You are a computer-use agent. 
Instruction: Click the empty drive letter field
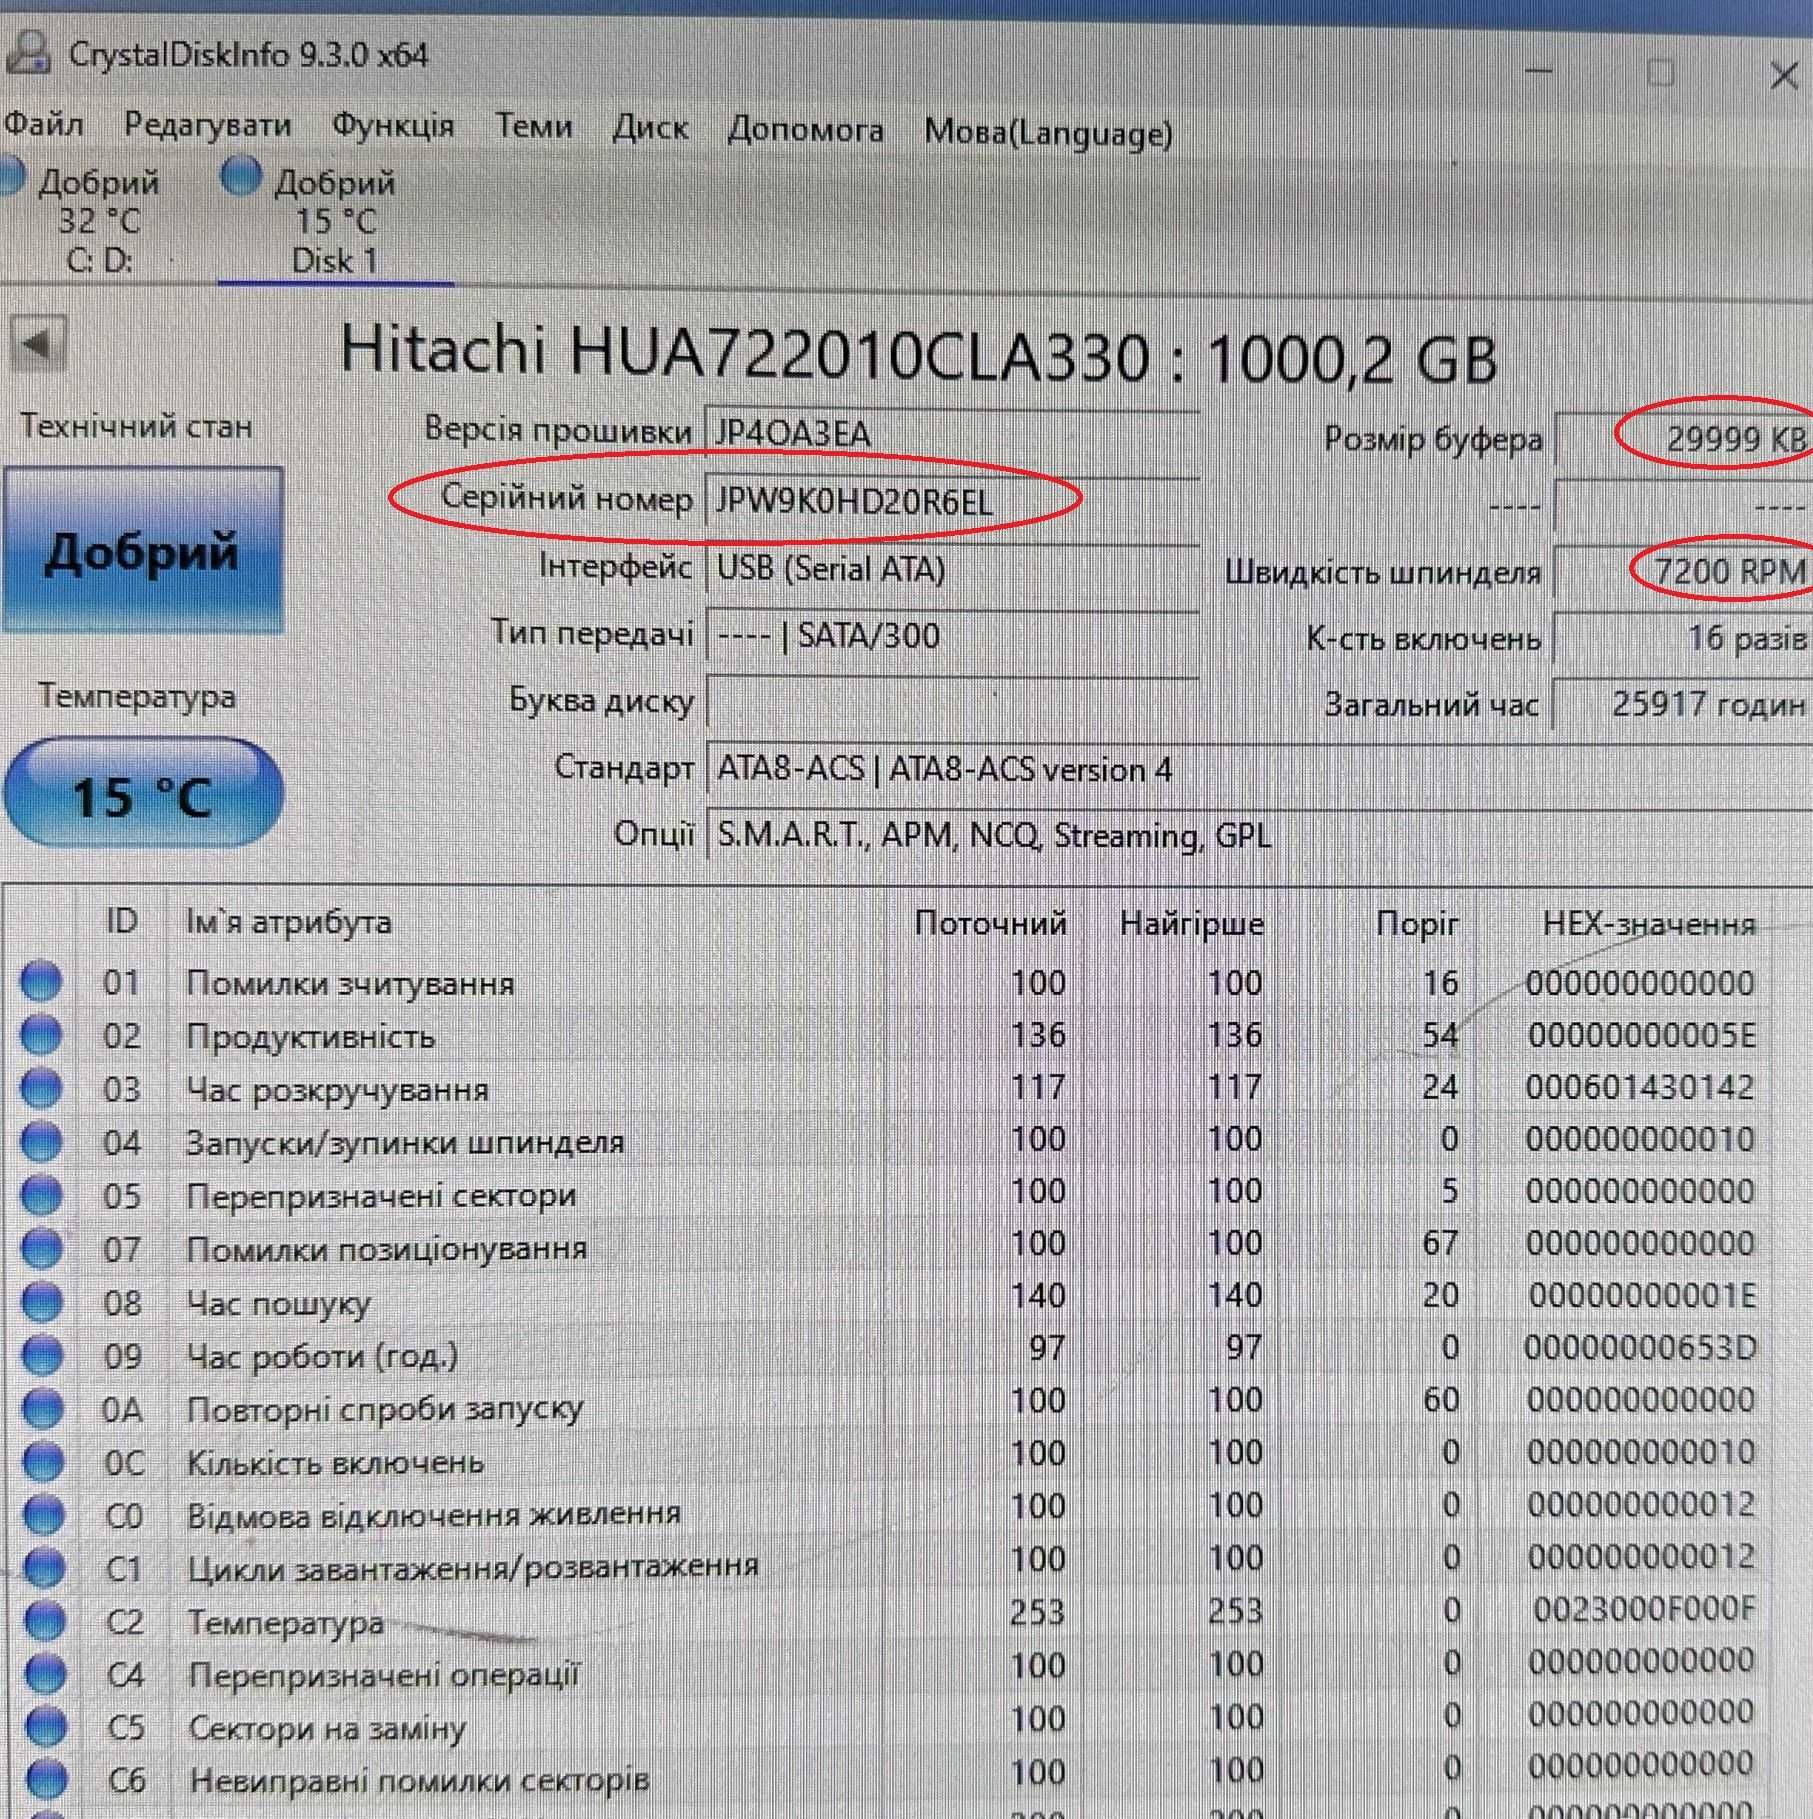pos(952,702)
